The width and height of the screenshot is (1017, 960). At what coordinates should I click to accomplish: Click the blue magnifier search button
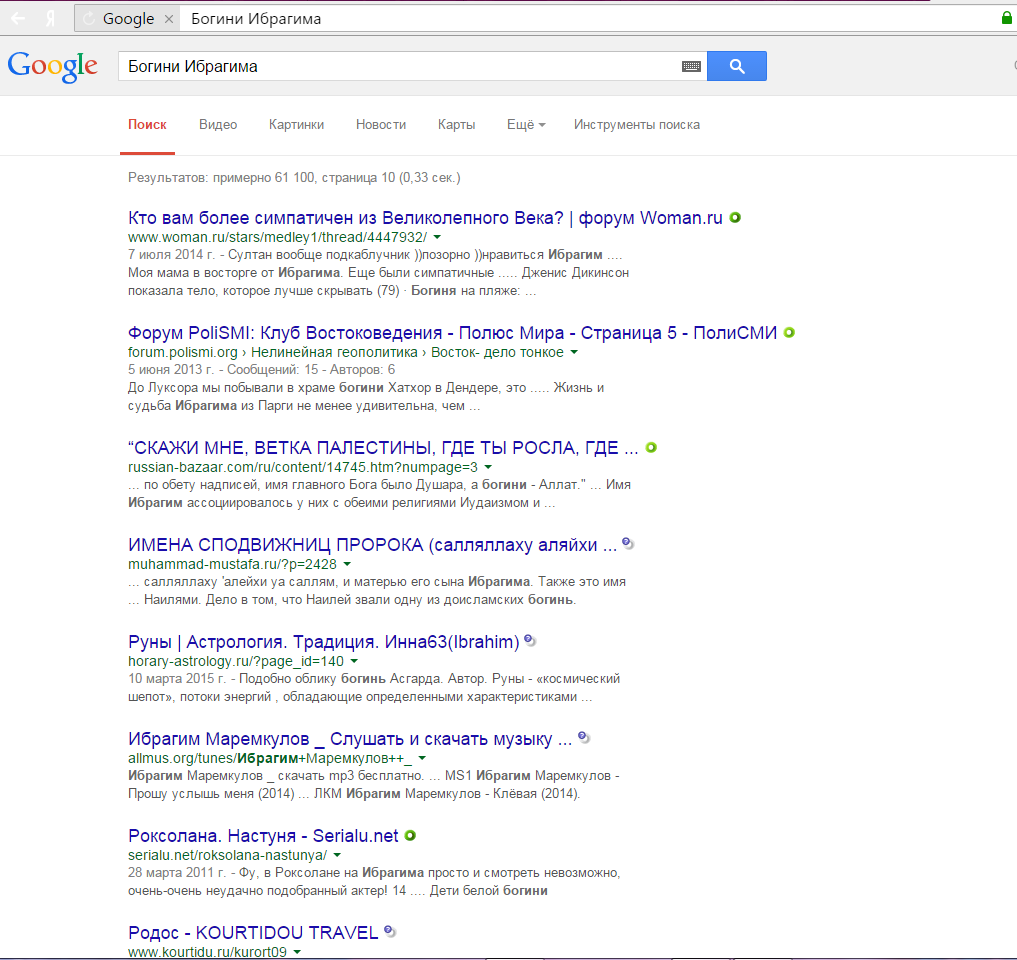[x=737, y=66]
